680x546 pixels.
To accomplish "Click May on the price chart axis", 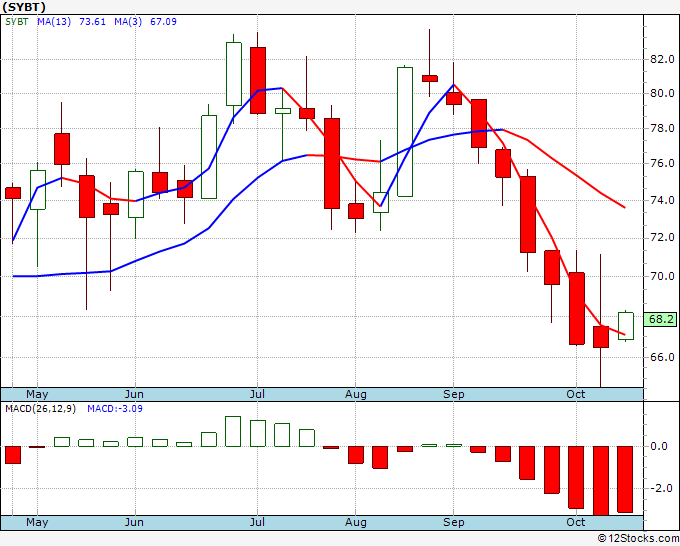I will pos(37,394).
